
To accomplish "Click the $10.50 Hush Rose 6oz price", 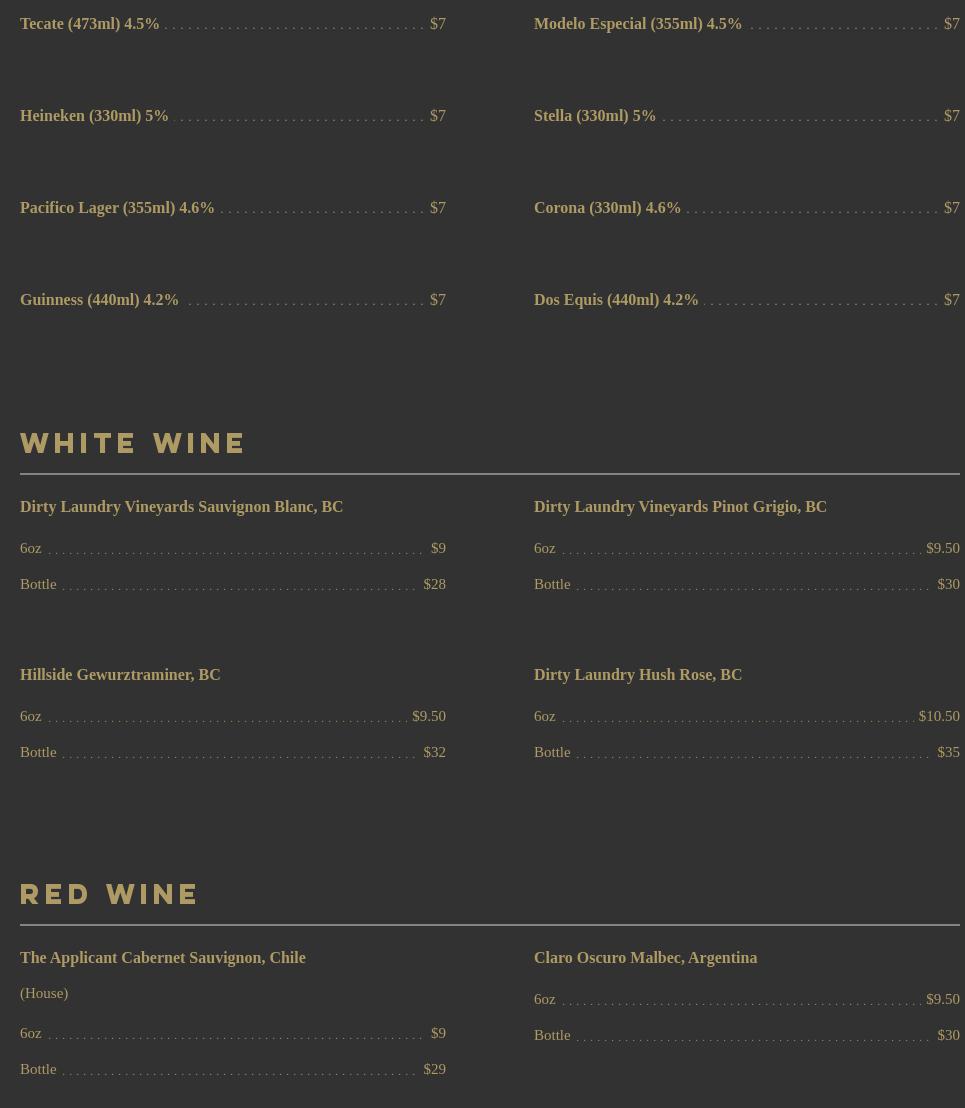I will (x=938, y=716).
